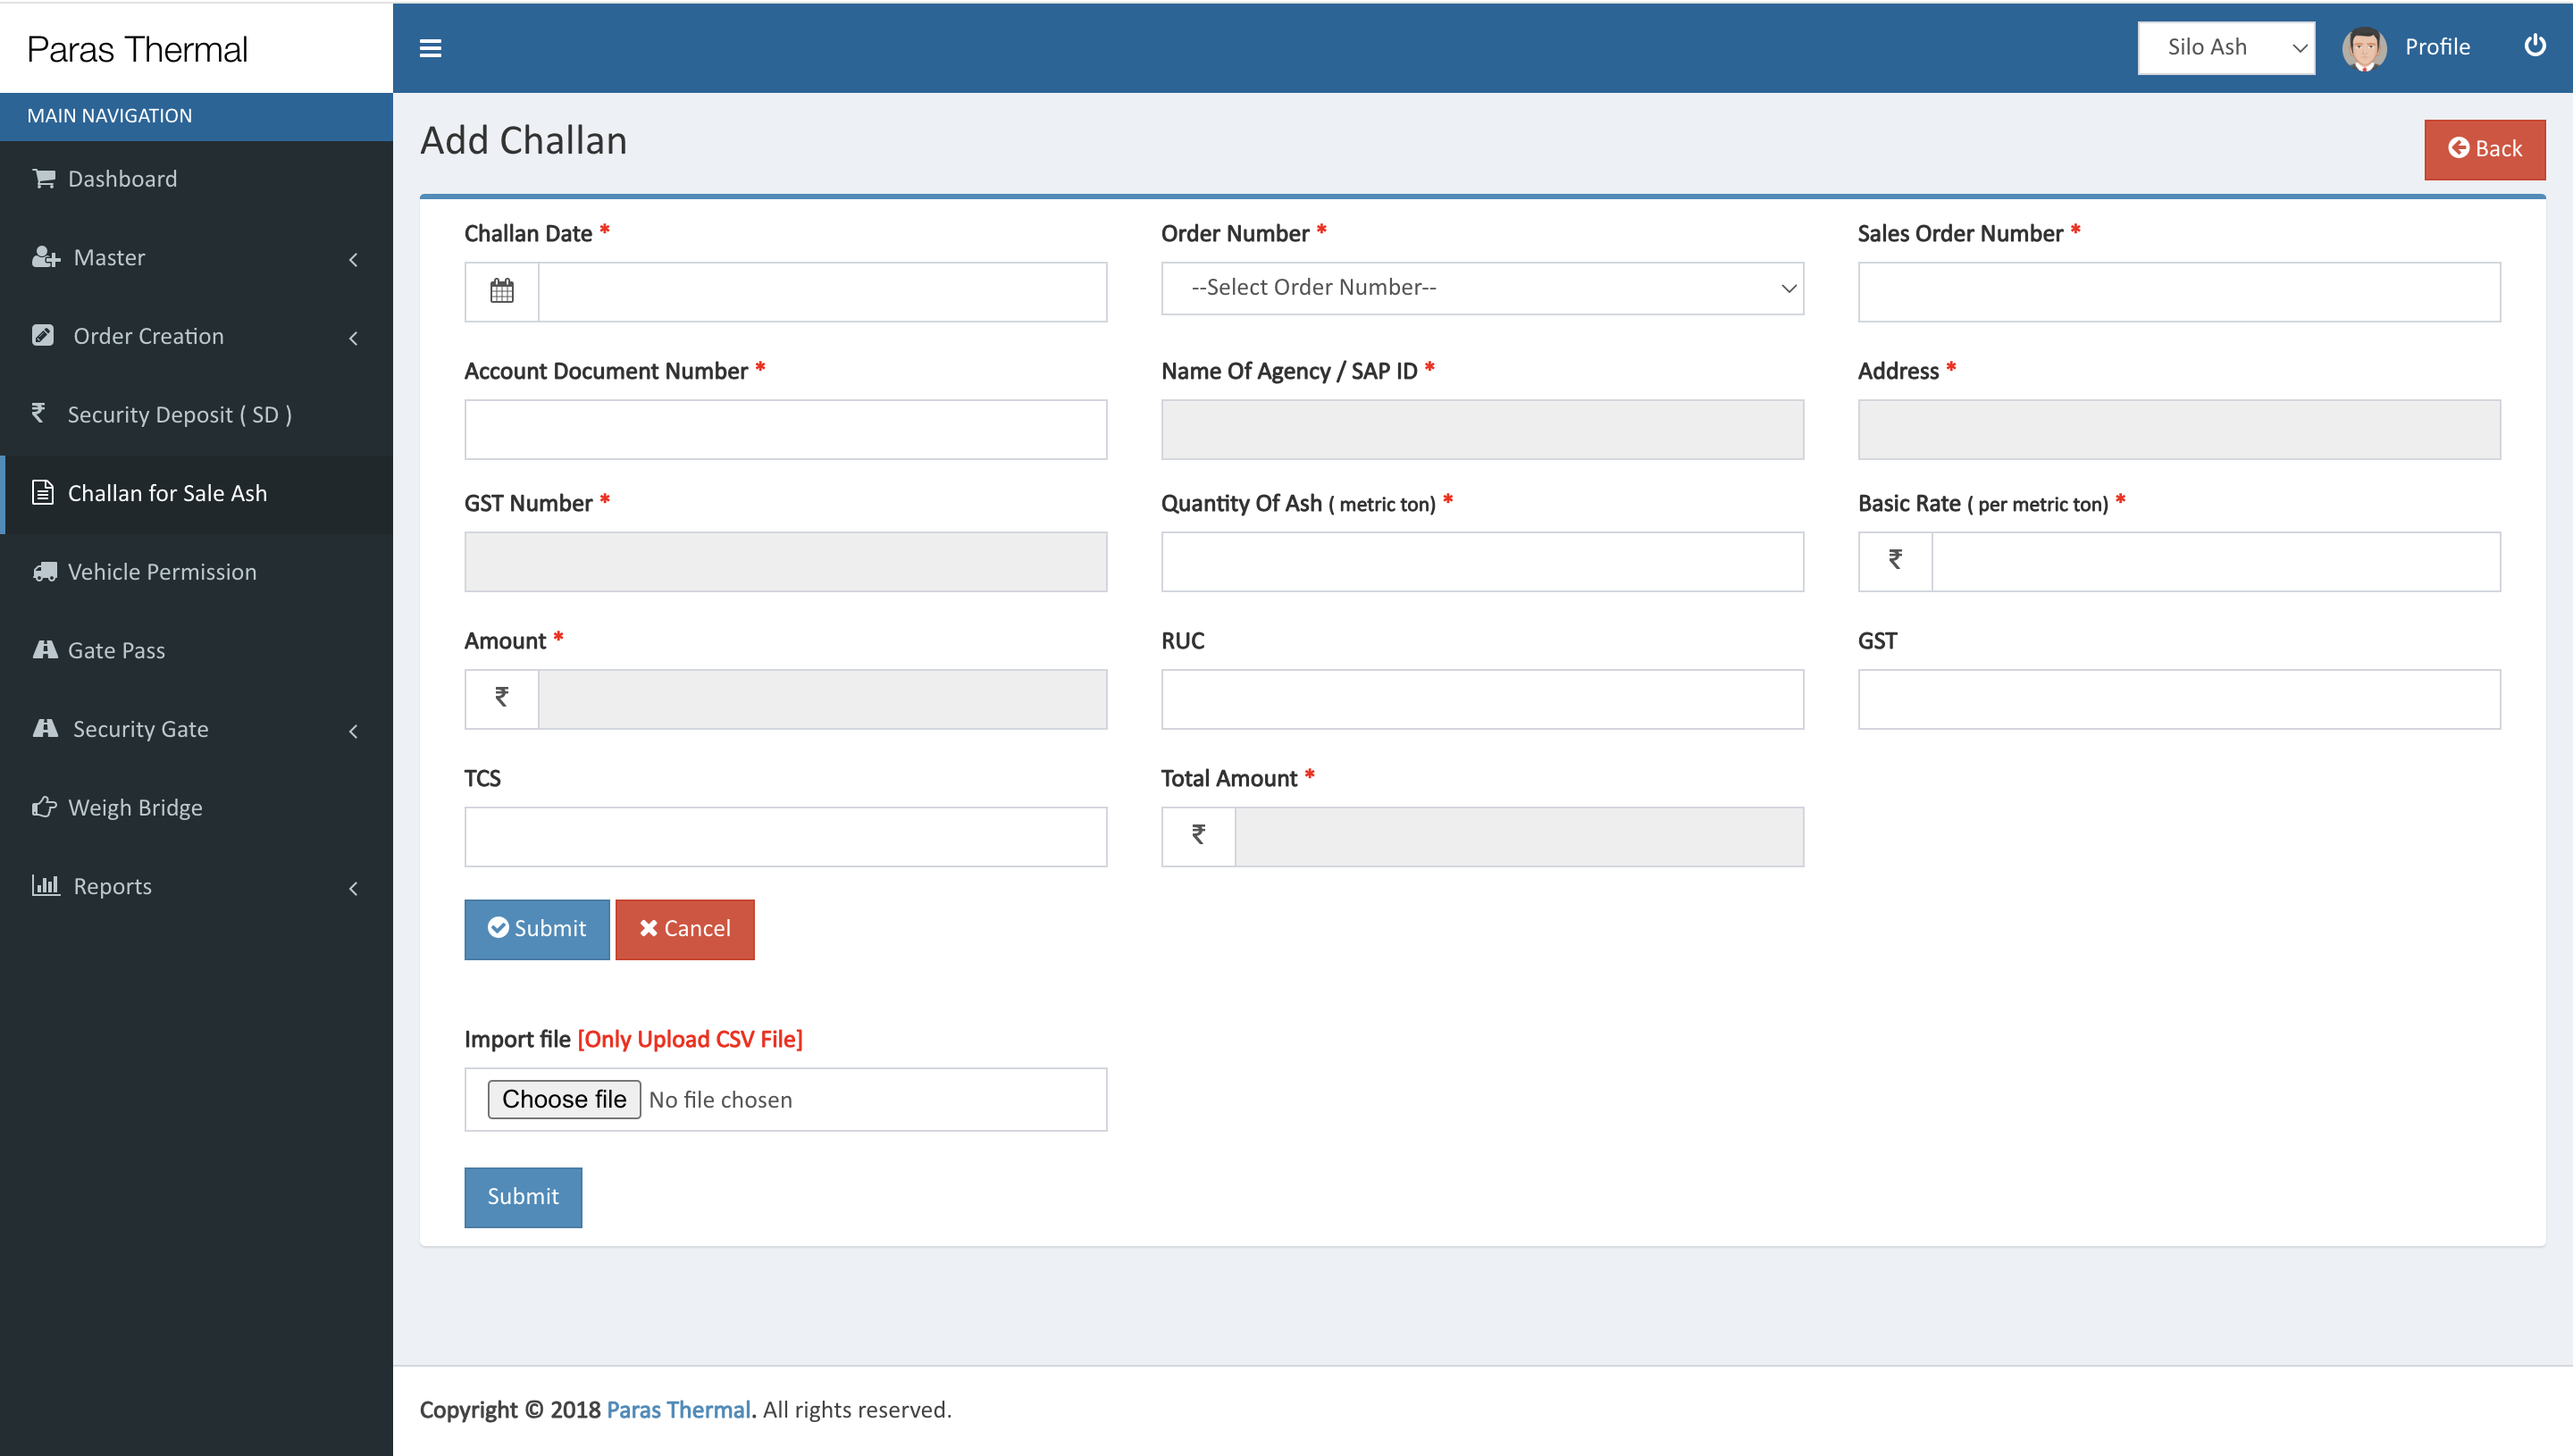Click the Cancel button

(x=683, y=930)
